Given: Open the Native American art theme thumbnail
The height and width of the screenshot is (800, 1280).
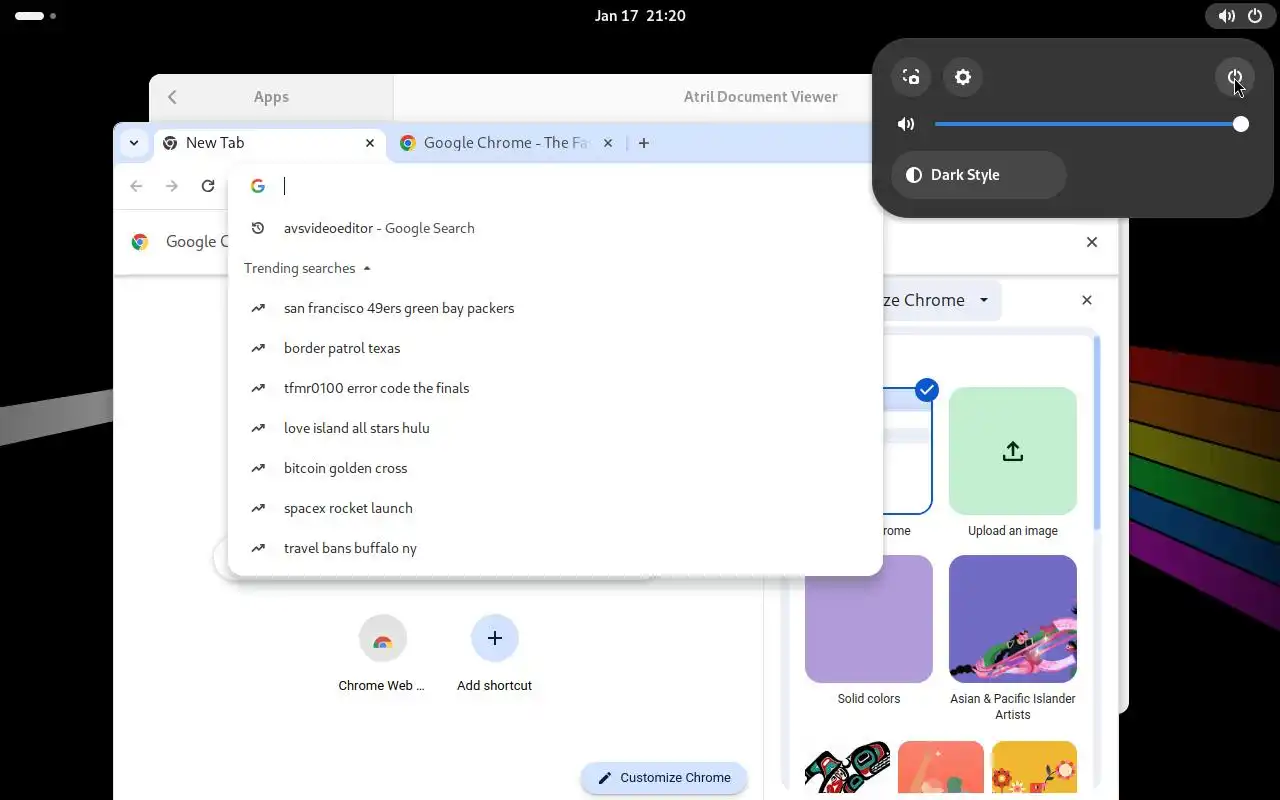Looking at the screenshot, I should tap(848, 767).
